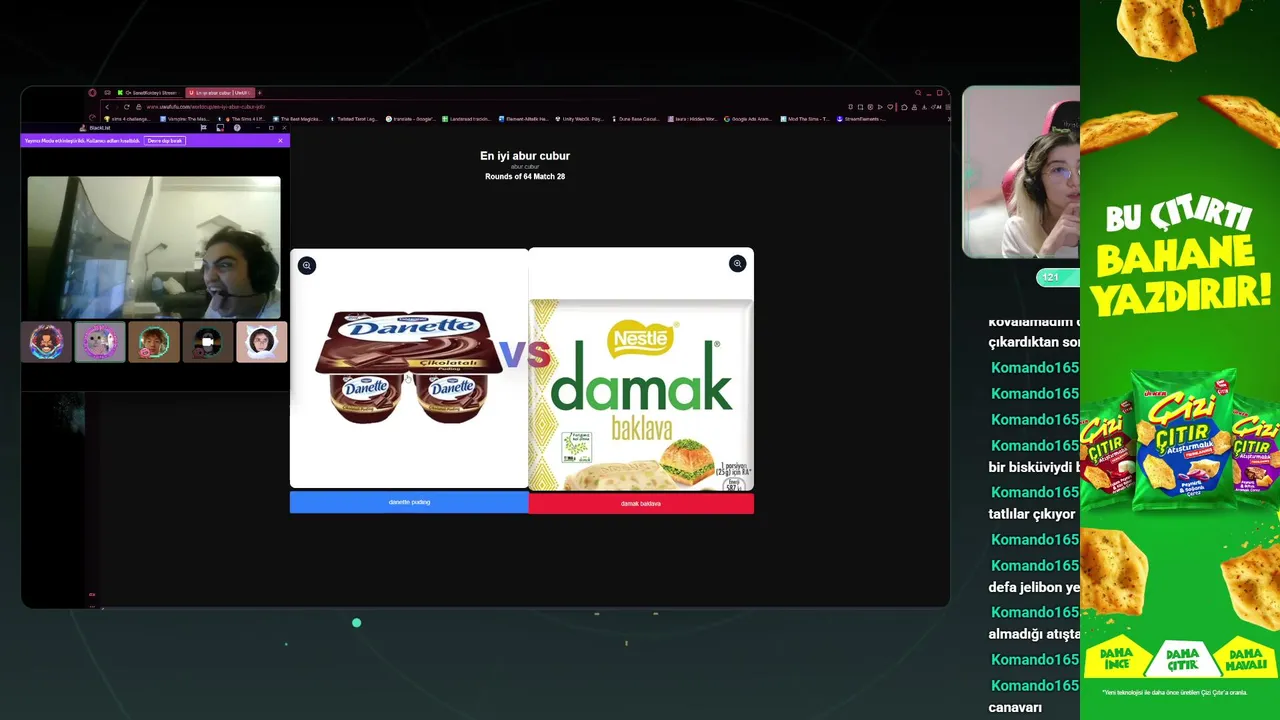Click the 'En iyi abur cubur' title
The width and height of the screenshot is (1280, 720).
pyautogui.click(x=525, y=156)
